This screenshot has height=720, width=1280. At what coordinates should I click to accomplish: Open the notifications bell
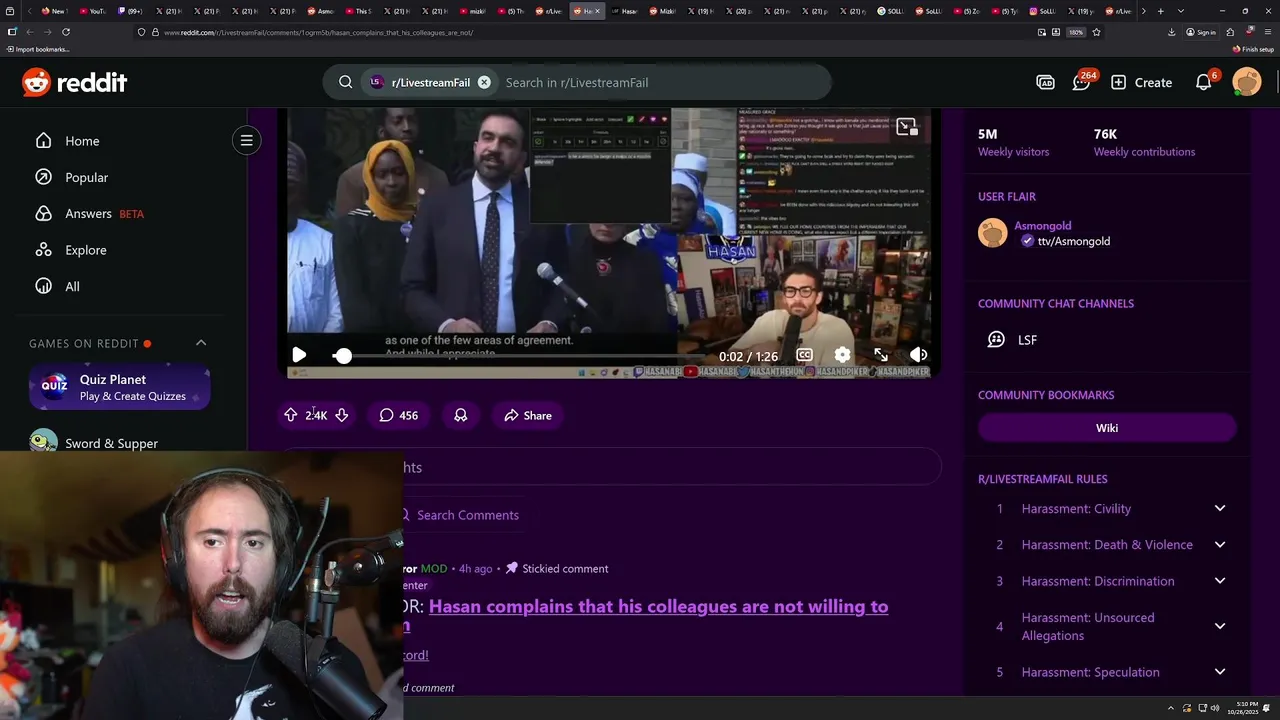coord(1204,82)
